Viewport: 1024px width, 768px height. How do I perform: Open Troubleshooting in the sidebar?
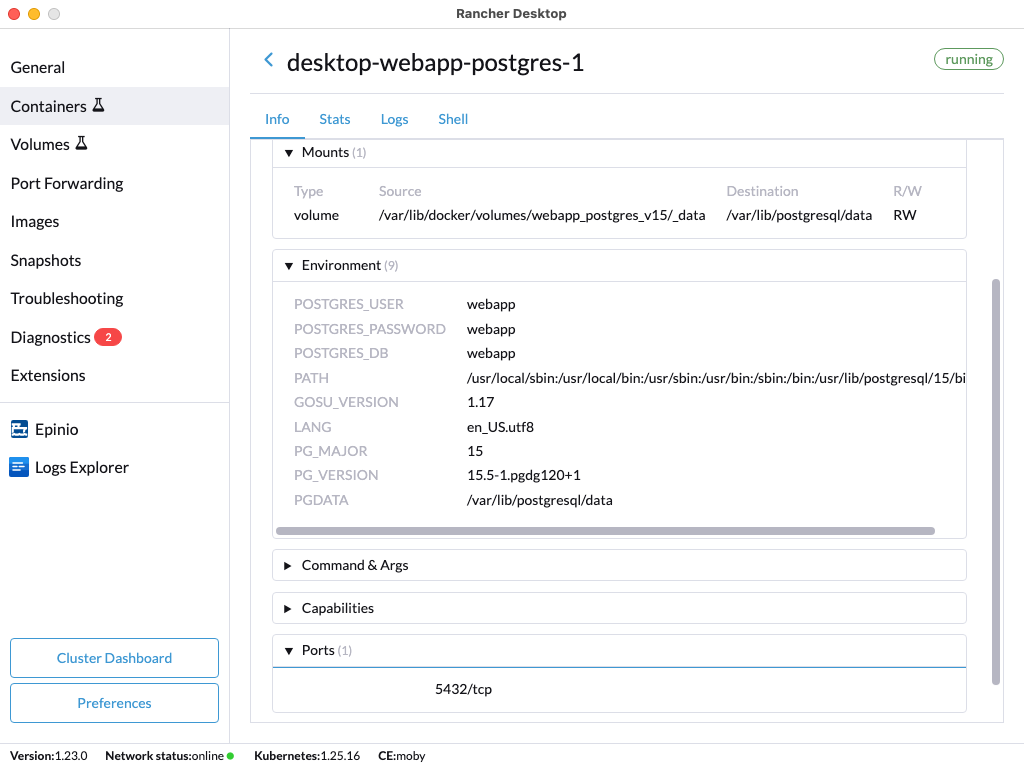coord(114,298)
